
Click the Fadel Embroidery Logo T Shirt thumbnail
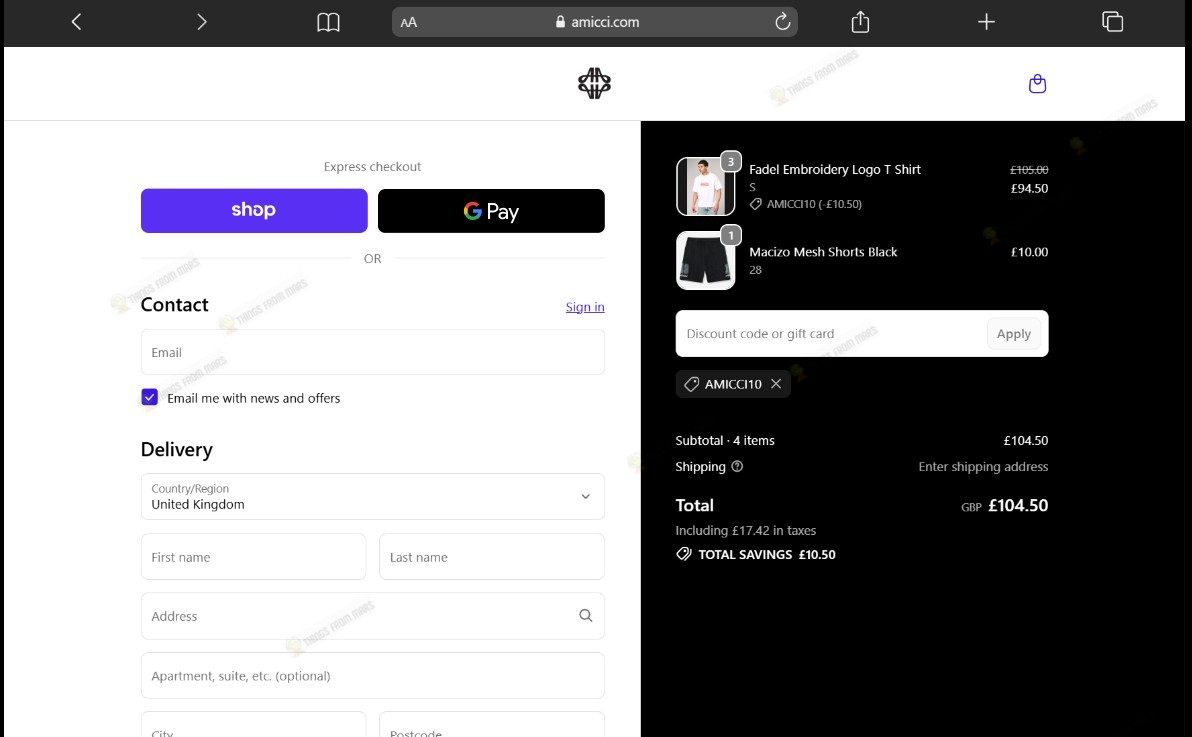click(x=705, y=186)
